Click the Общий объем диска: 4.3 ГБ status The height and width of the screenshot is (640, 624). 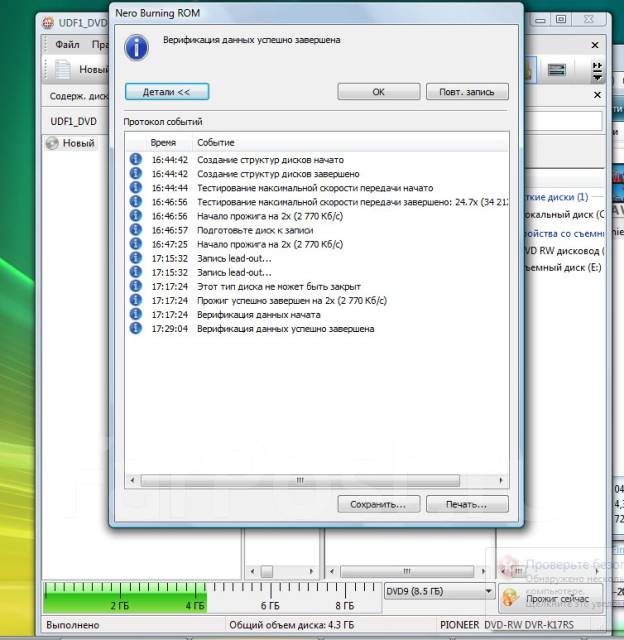(x=291, y=625)
